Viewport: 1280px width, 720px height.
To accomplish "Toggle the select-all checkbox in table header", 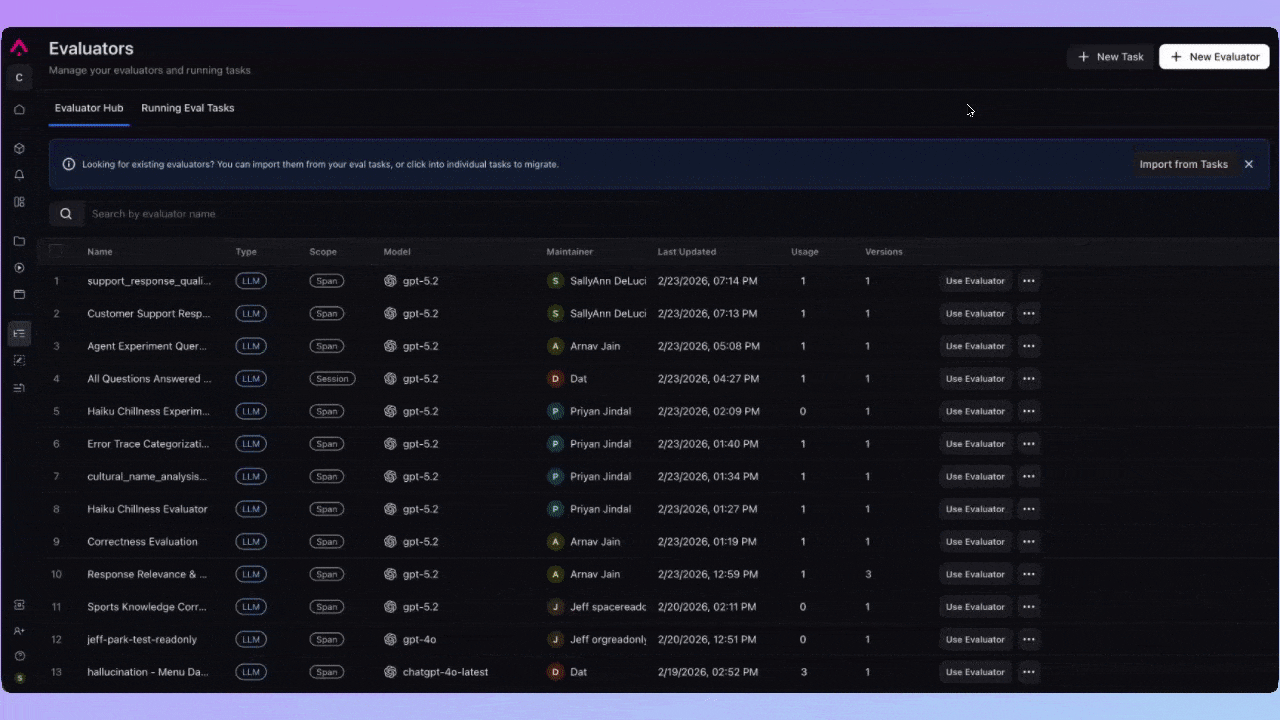I will point(56,251).
